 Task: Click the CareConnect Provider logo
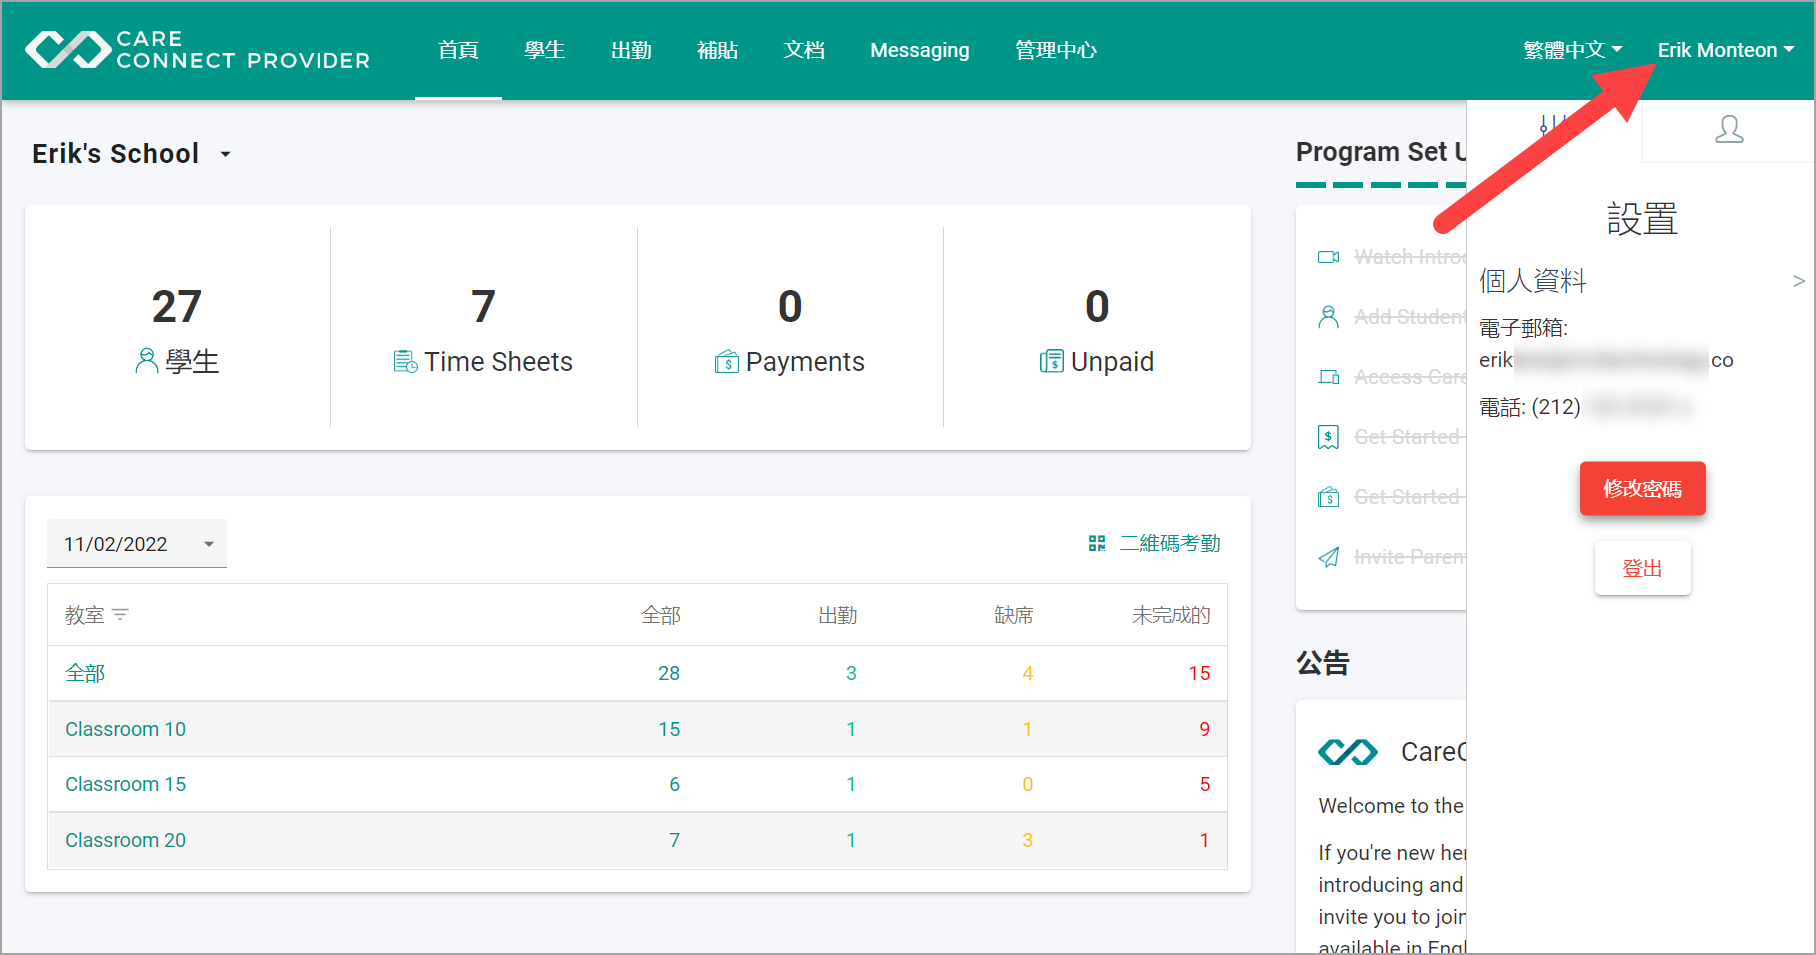[197, 50]
